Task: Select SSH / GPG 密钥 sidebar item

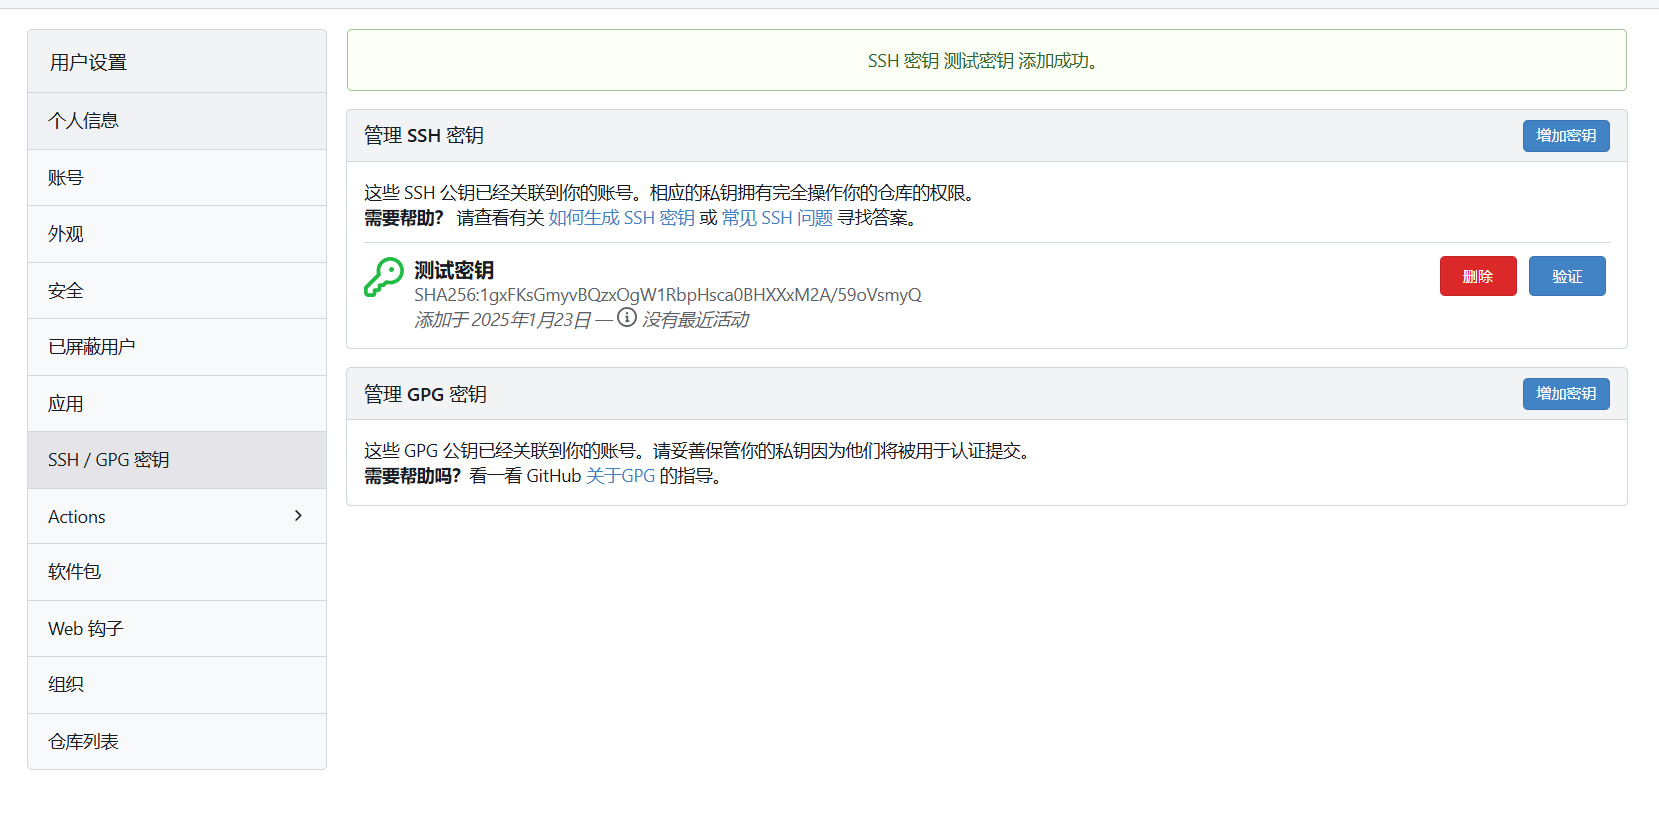Action: (x=108, y=460)
